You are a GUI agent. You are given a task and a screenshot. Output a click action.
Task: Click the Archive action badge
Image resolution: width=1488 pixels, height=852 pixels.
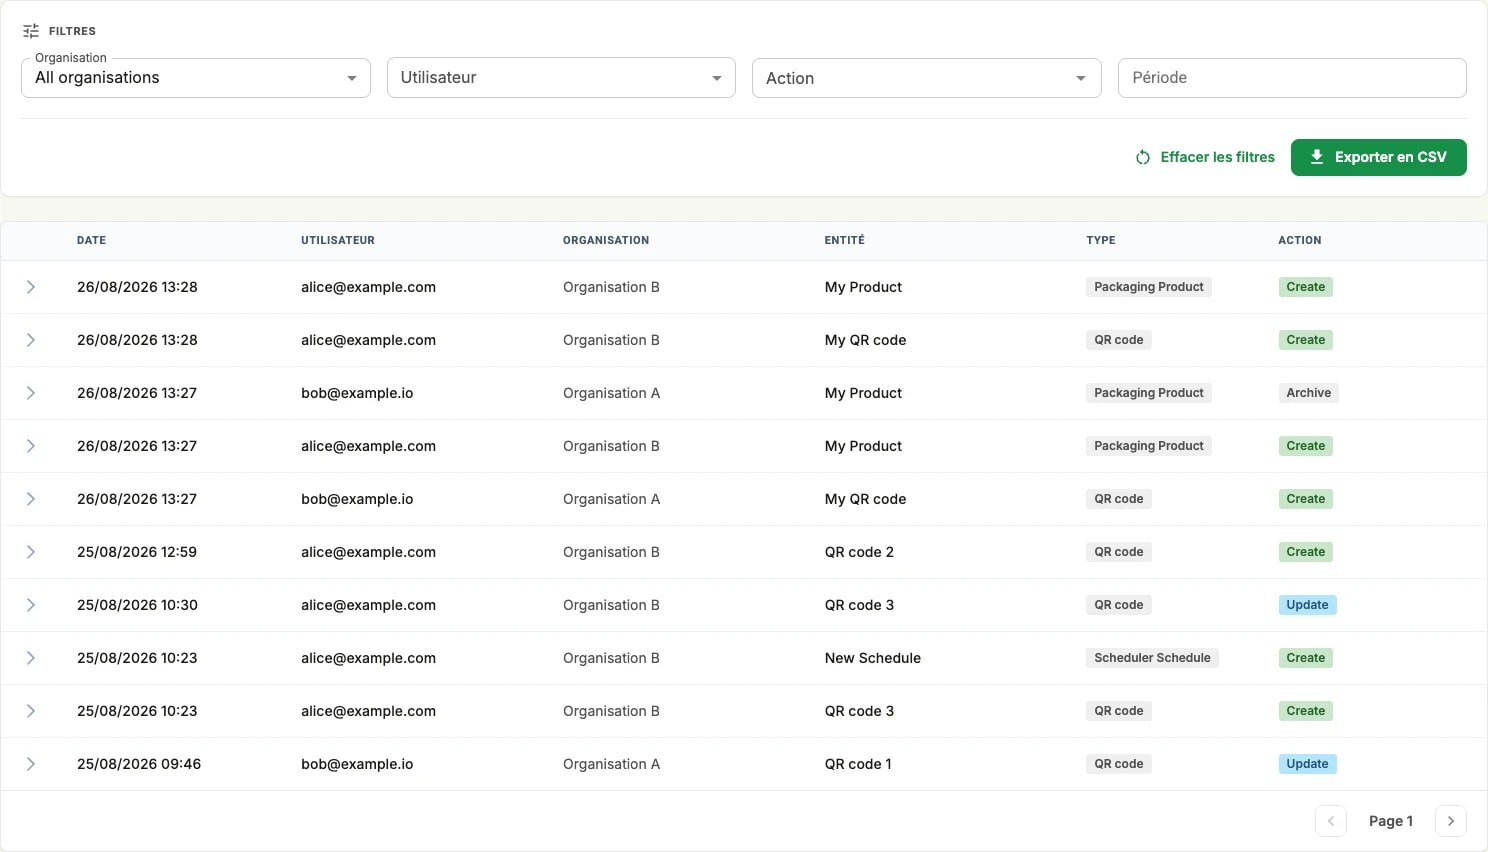pos(1309,393)
